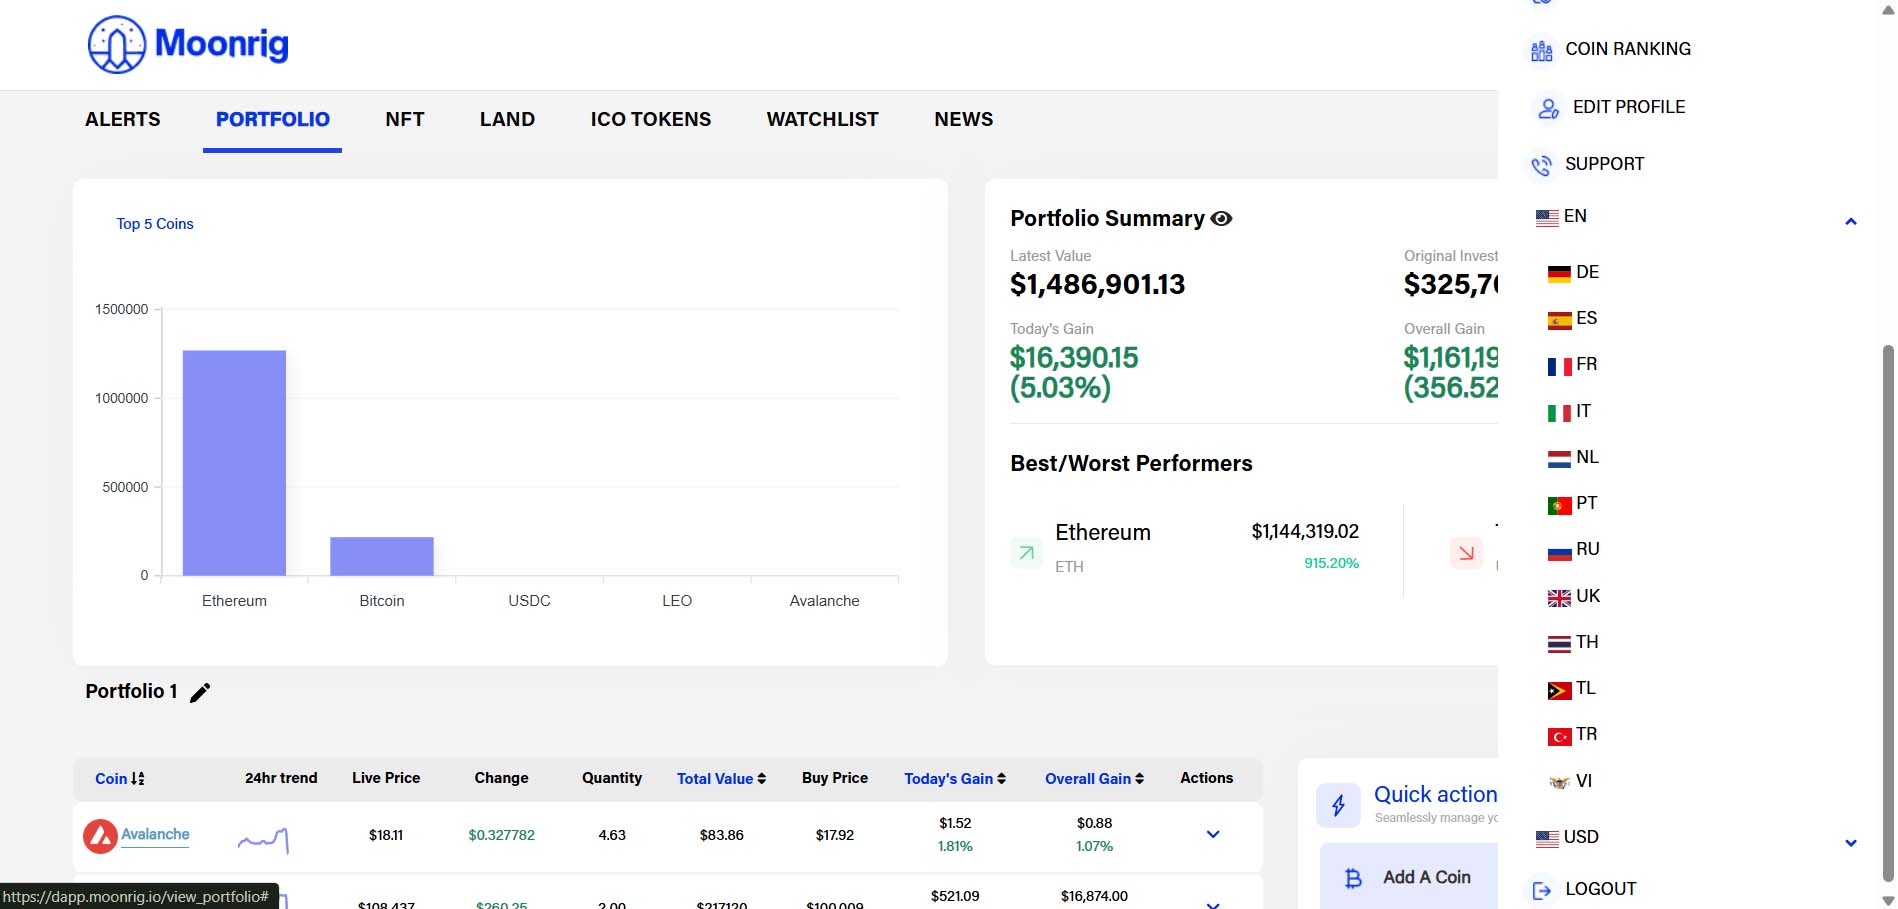
Task: Click the Ethereum 915.20% gain figure
Action: tap(1331, 564)
